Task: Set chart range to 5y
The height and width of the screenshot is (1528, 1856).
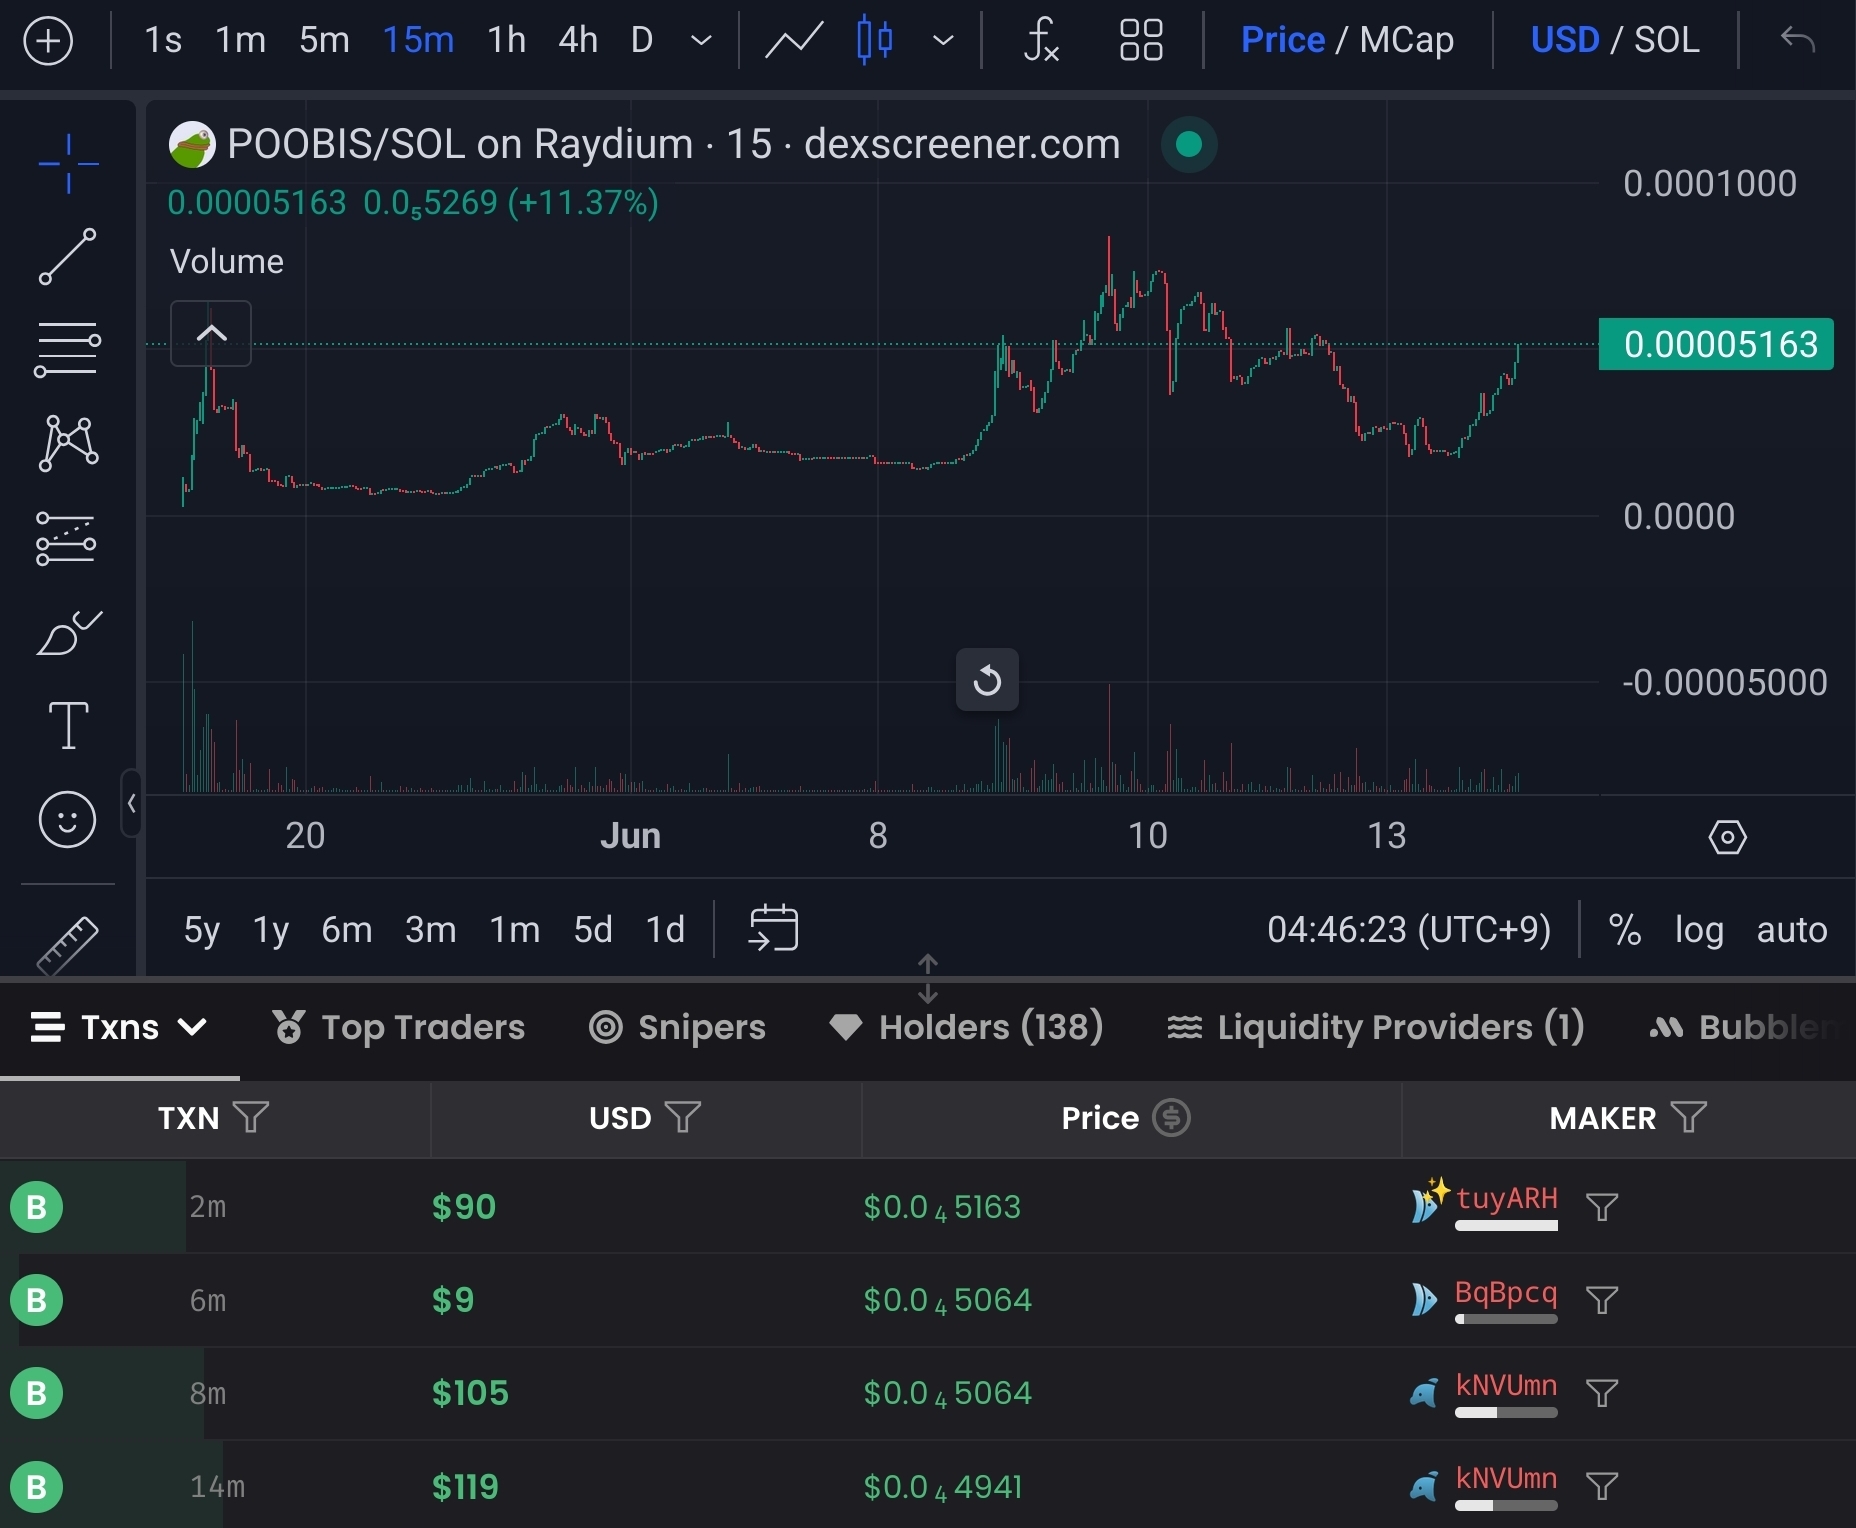Action: pyautogui.click(x=201, y=930)
